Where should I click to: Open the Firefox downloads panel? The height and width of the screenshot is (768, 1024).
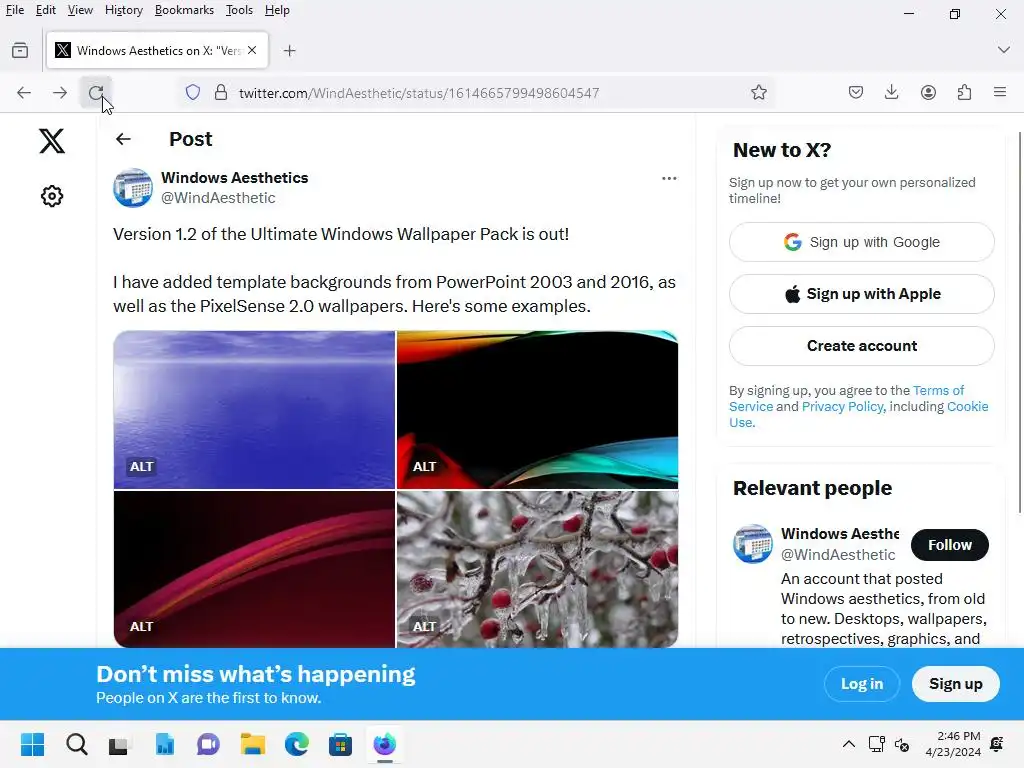(x=891, y=93)
